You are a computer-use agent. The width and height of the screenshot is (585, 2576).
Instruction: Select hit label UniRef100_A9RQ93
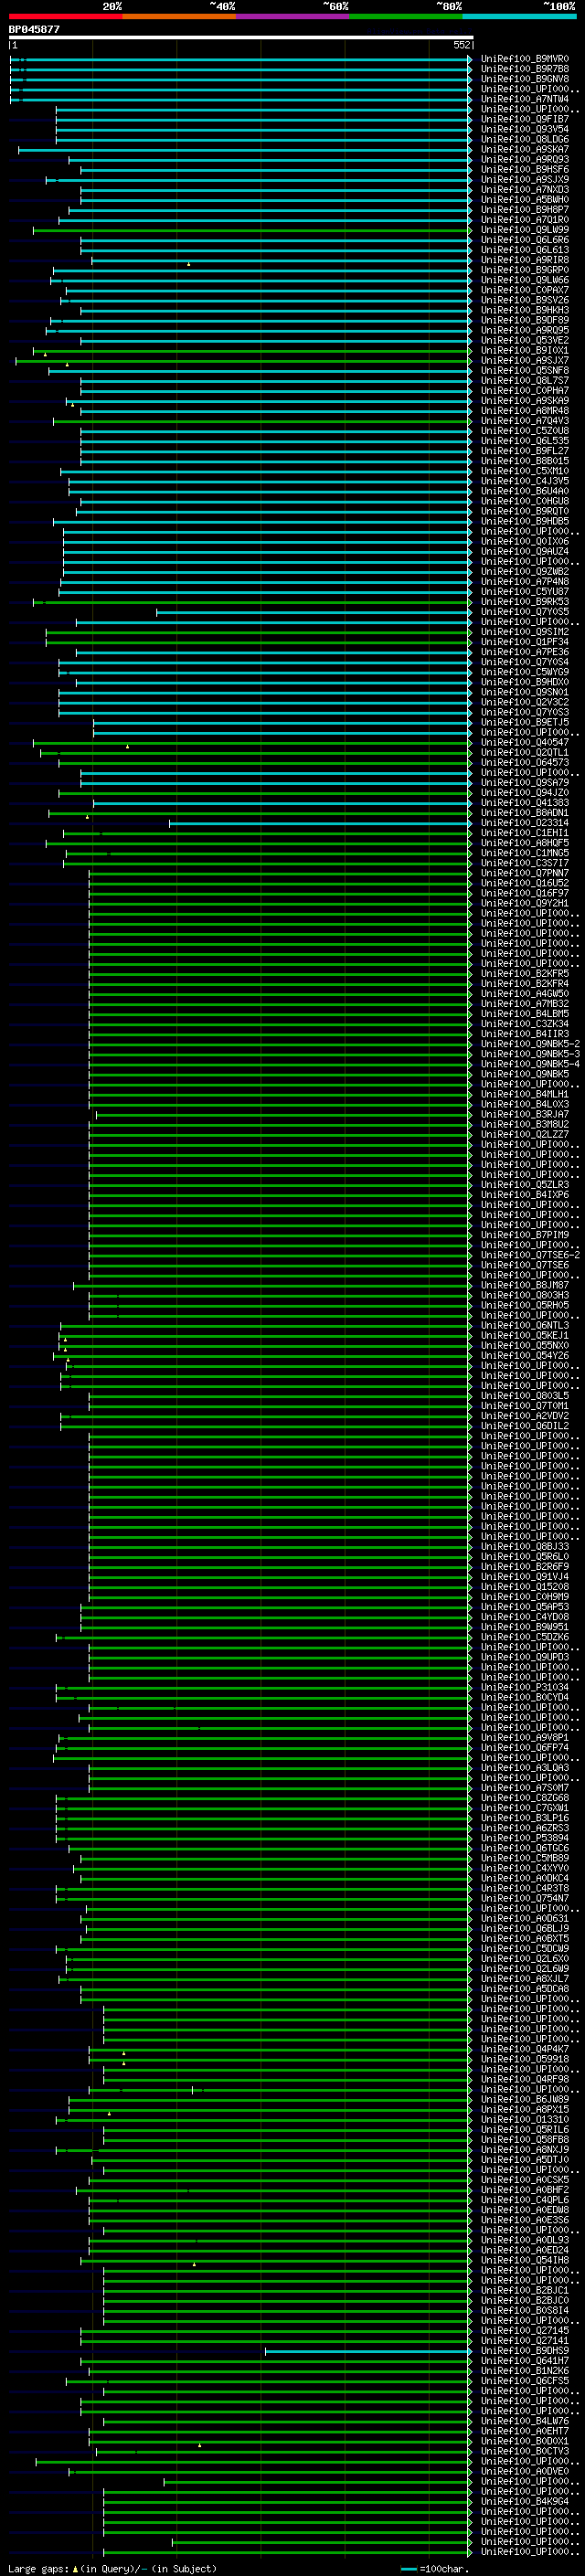(525, 160)
